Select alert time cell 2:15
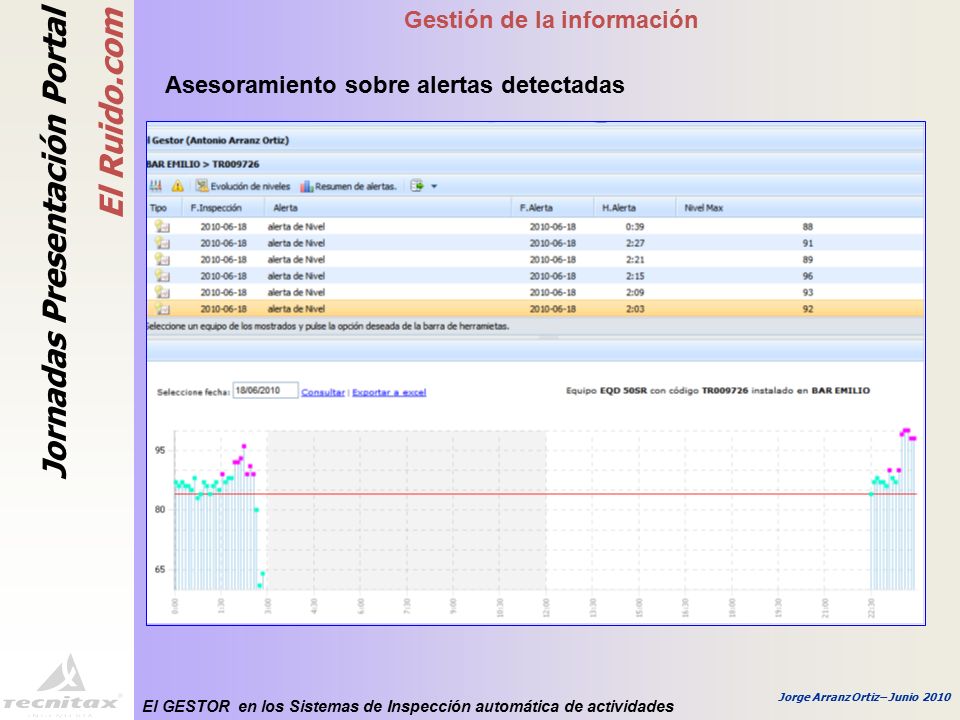The width and height of the screenshot is (960, 720). (634, 276)
